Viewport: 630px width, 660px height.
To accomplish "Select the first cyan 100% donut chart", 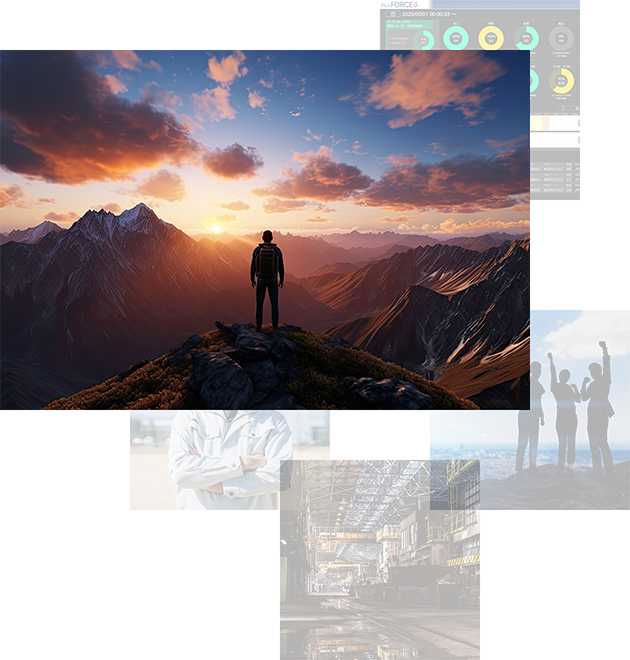I will point(456,39).
